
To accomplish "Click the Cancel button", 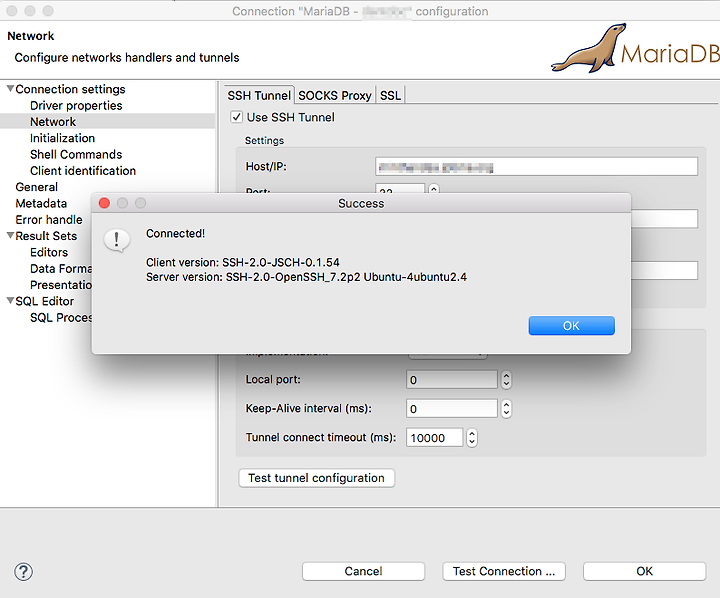I will point(363,571).
